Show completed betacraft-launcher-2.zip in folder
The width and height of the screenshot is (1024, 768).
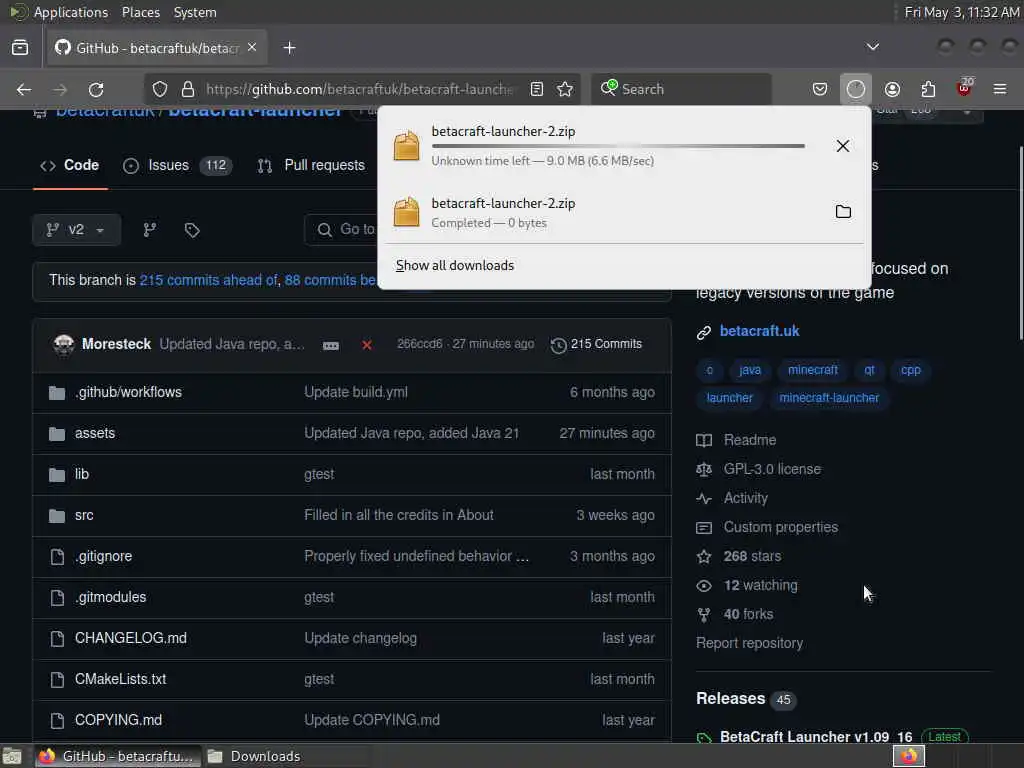tap(843, 212)
